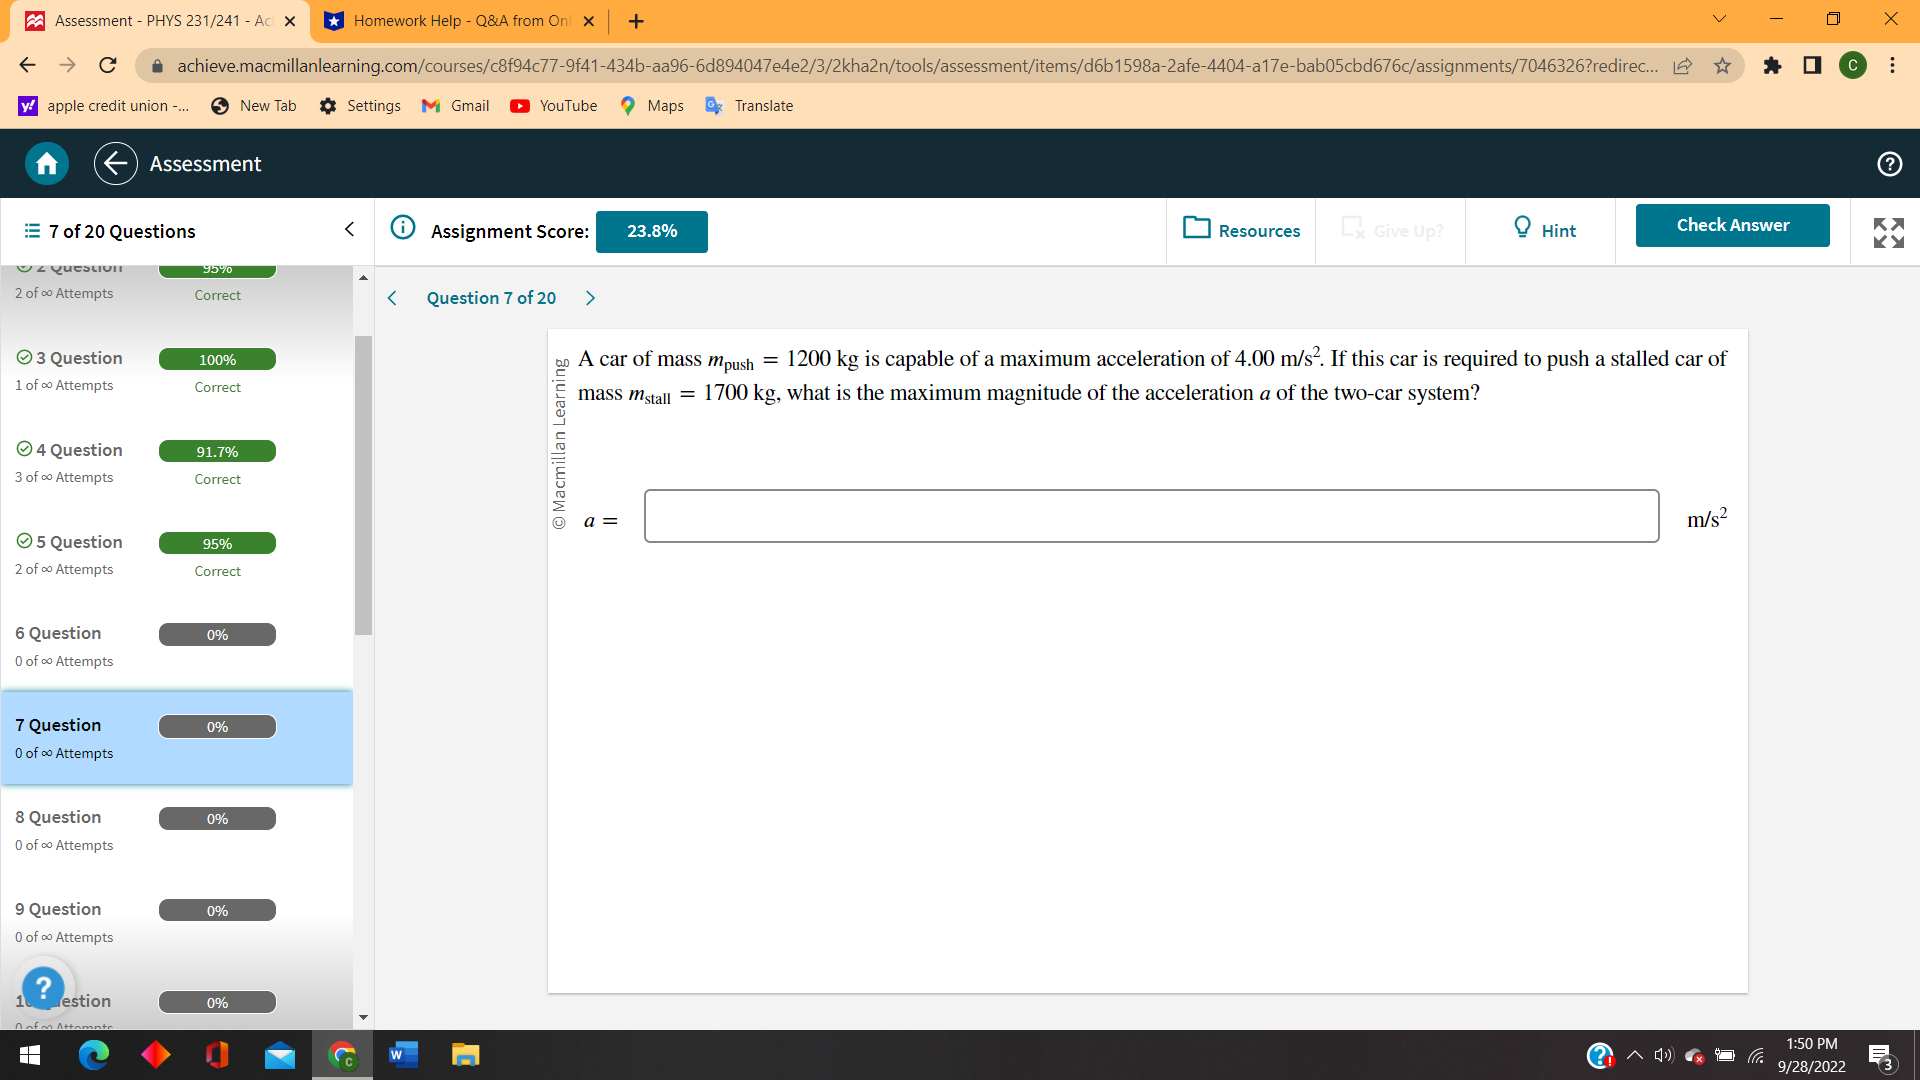Click the blue help bubble icon
Image resolution: width=1920 pixels, height=1080 pixels.
tap(43, 987)
